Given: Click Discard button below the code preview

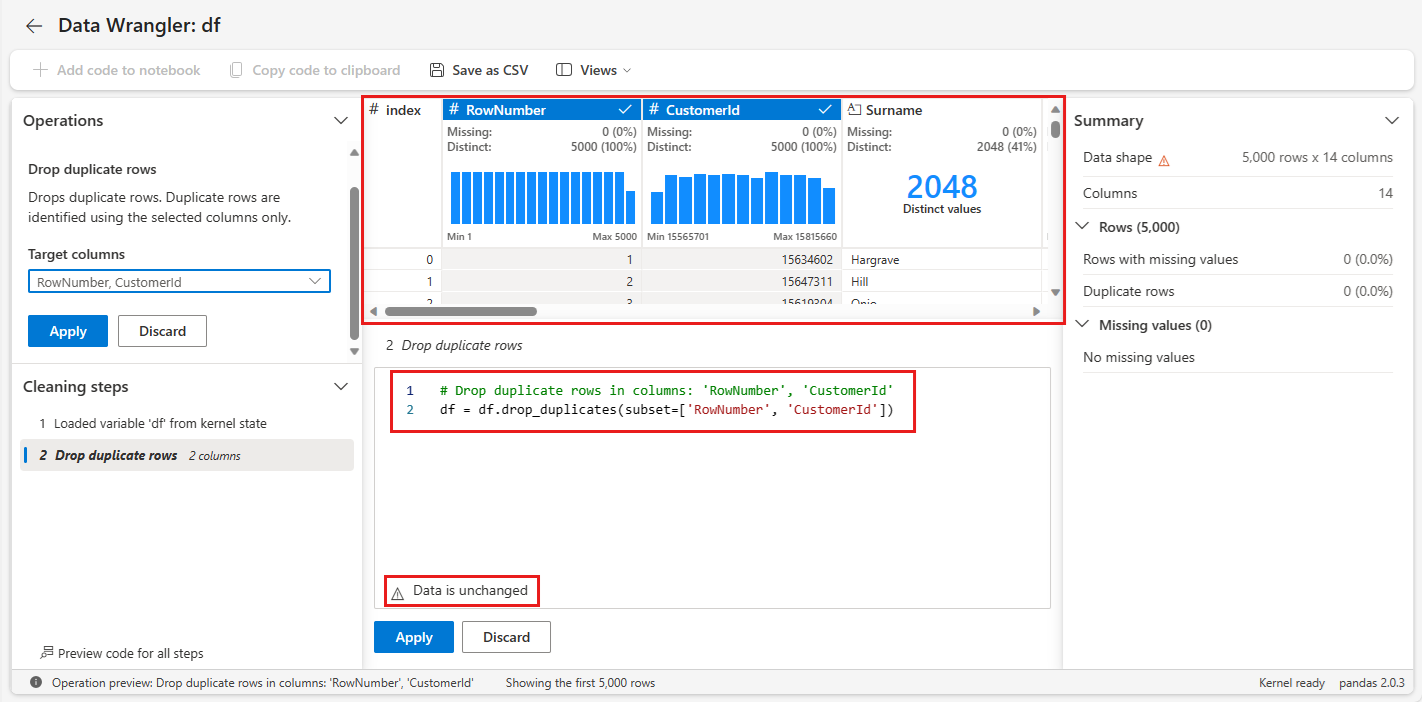Looking at the screenshot, I should pyautogui.click(x=506, y=637).
